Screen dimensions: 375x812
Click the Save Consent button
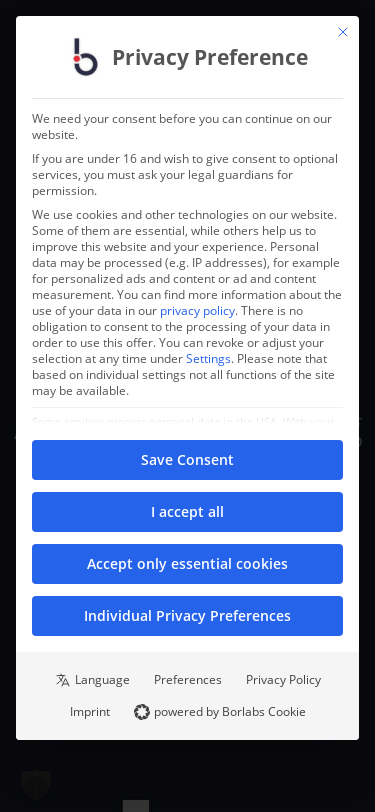click(x=188, y=460)
